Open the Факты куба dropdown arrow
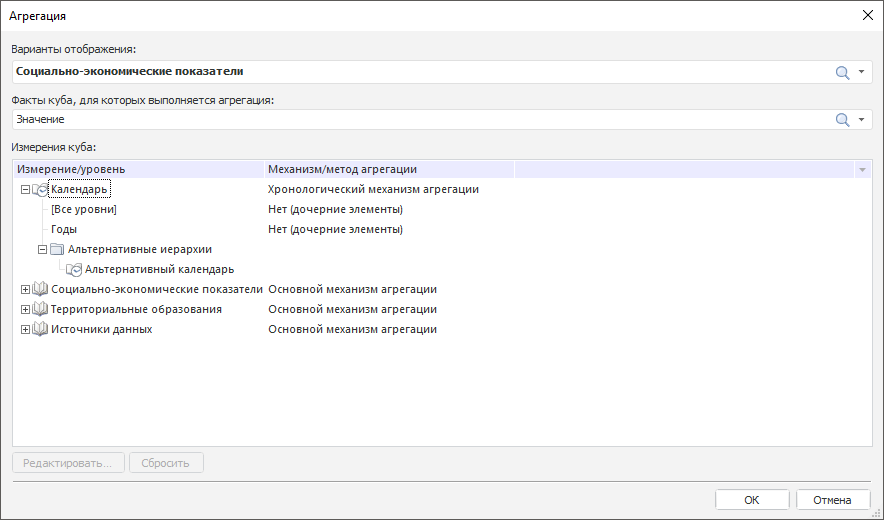This screenshot has height=520, width=884. coord(861,120)
